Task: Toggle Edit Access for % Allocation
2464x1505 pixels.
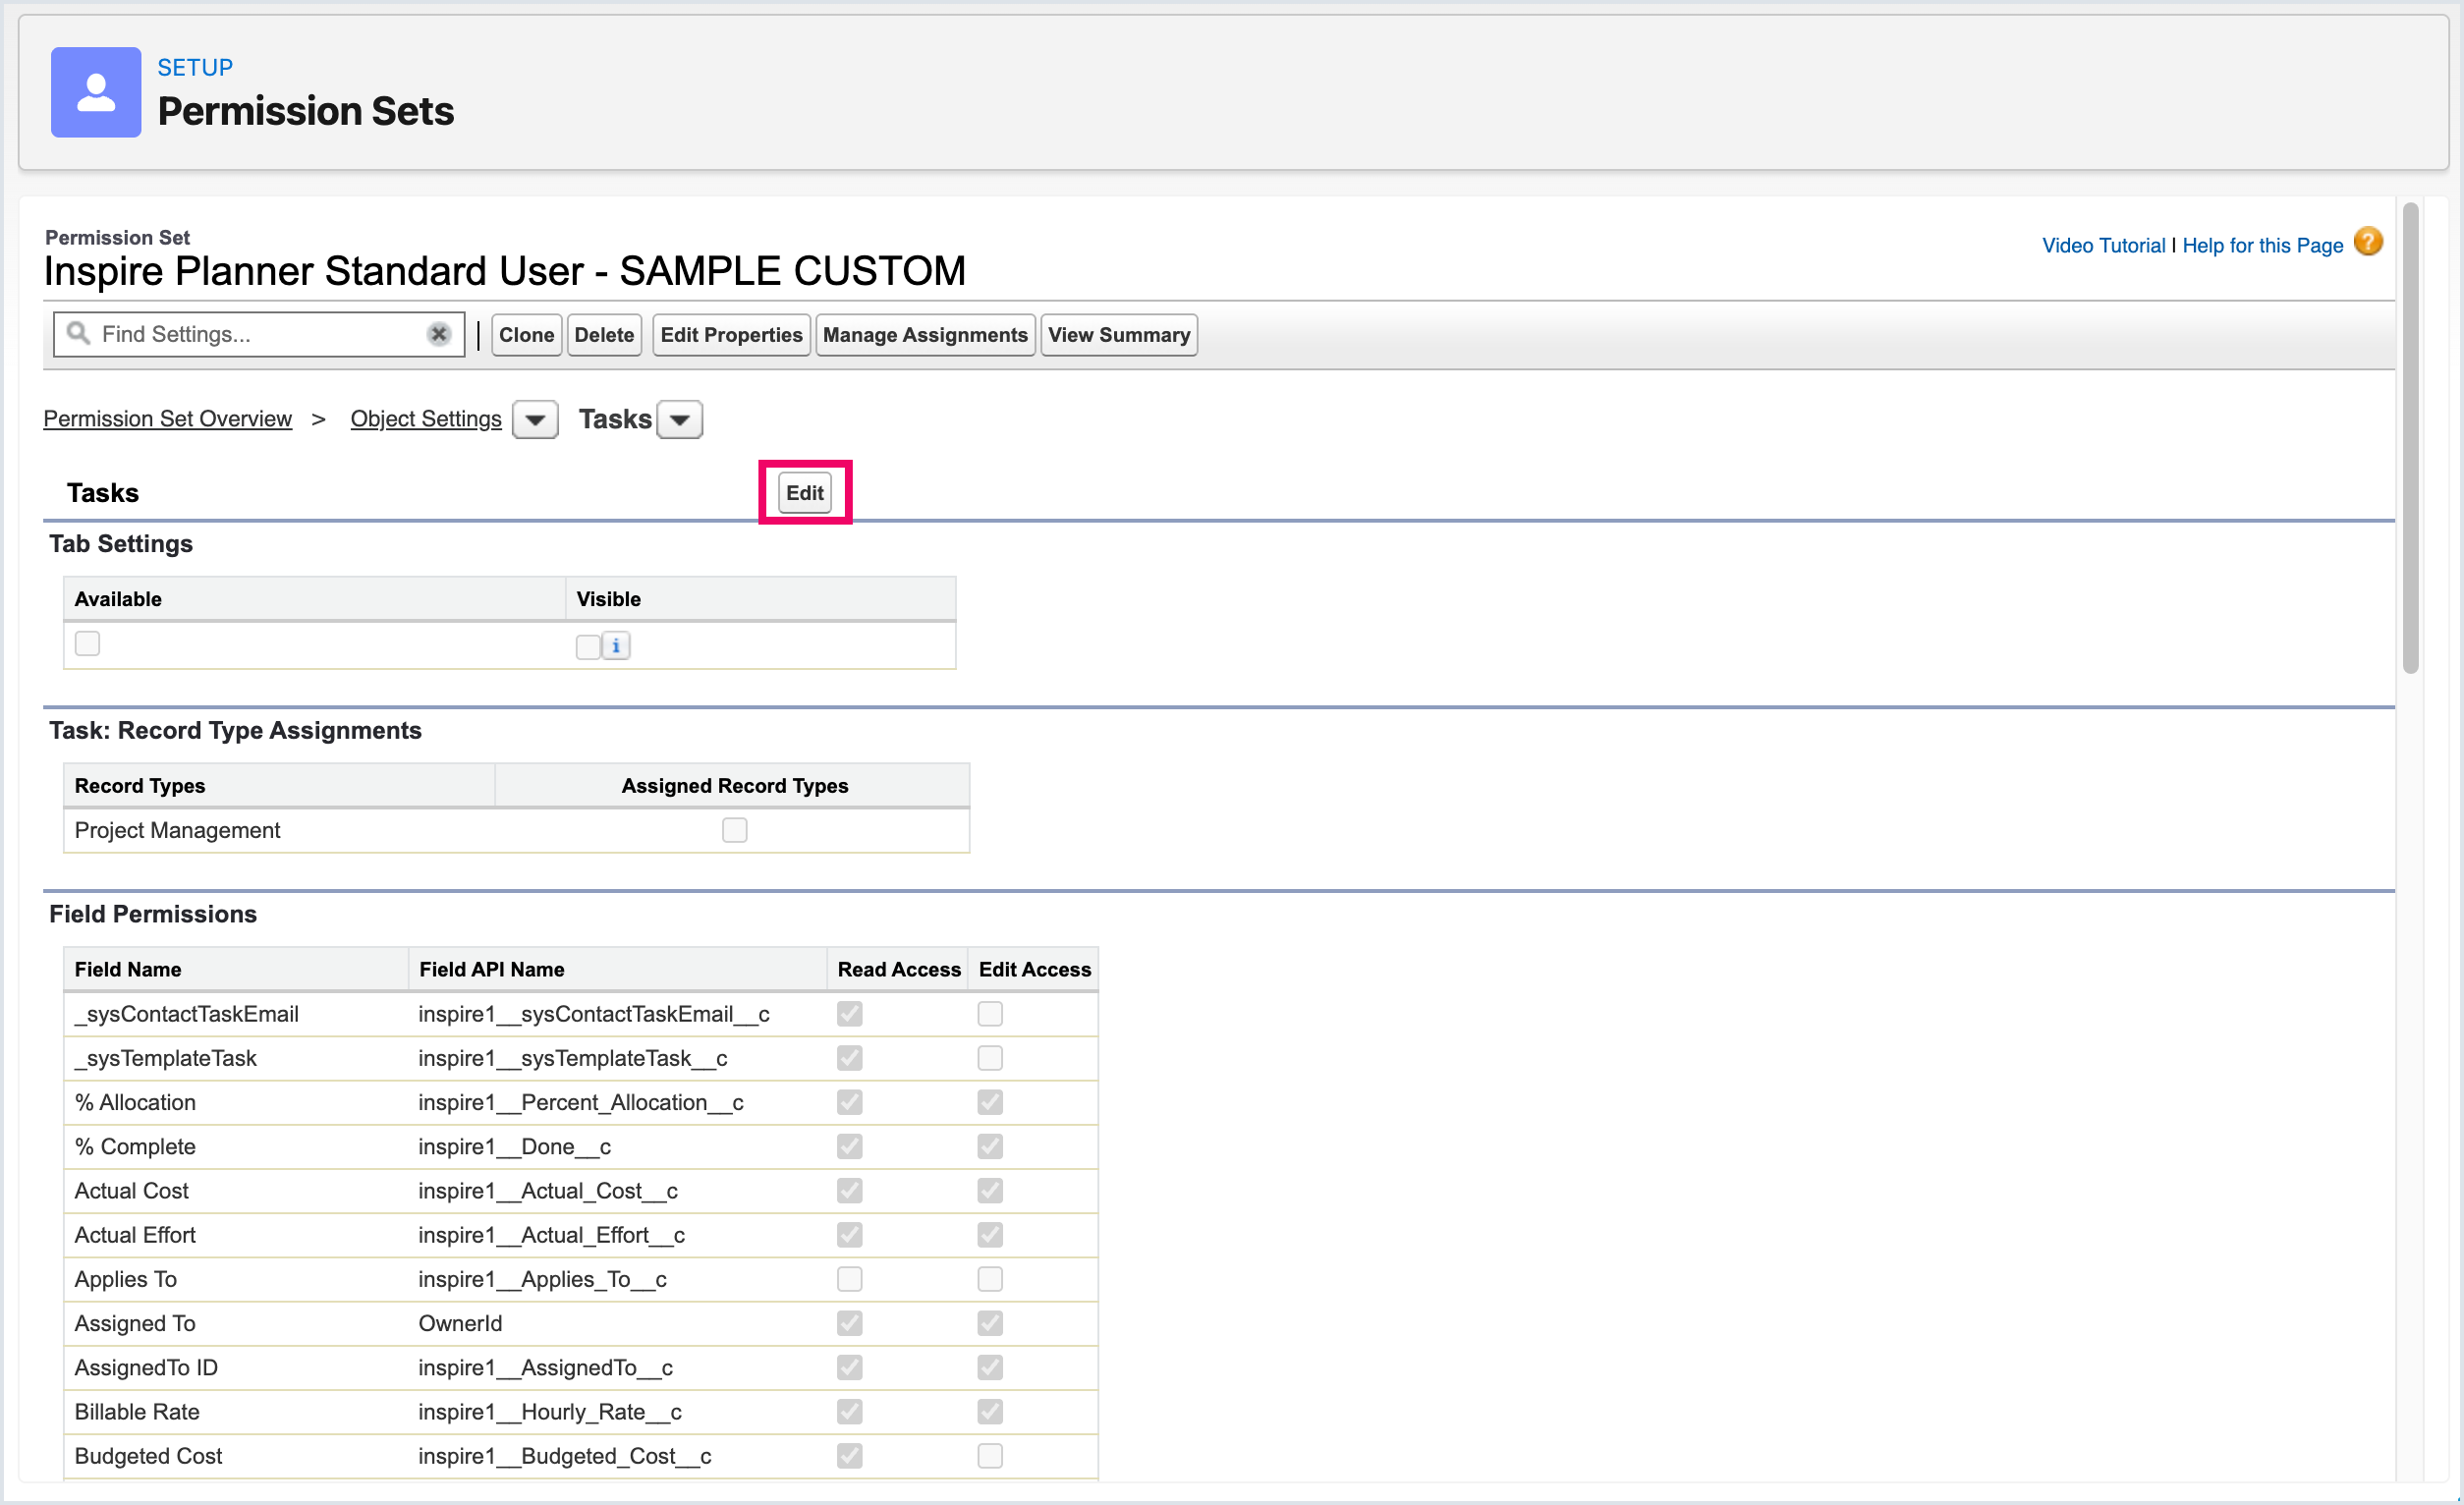Action: pos(990,1103)
